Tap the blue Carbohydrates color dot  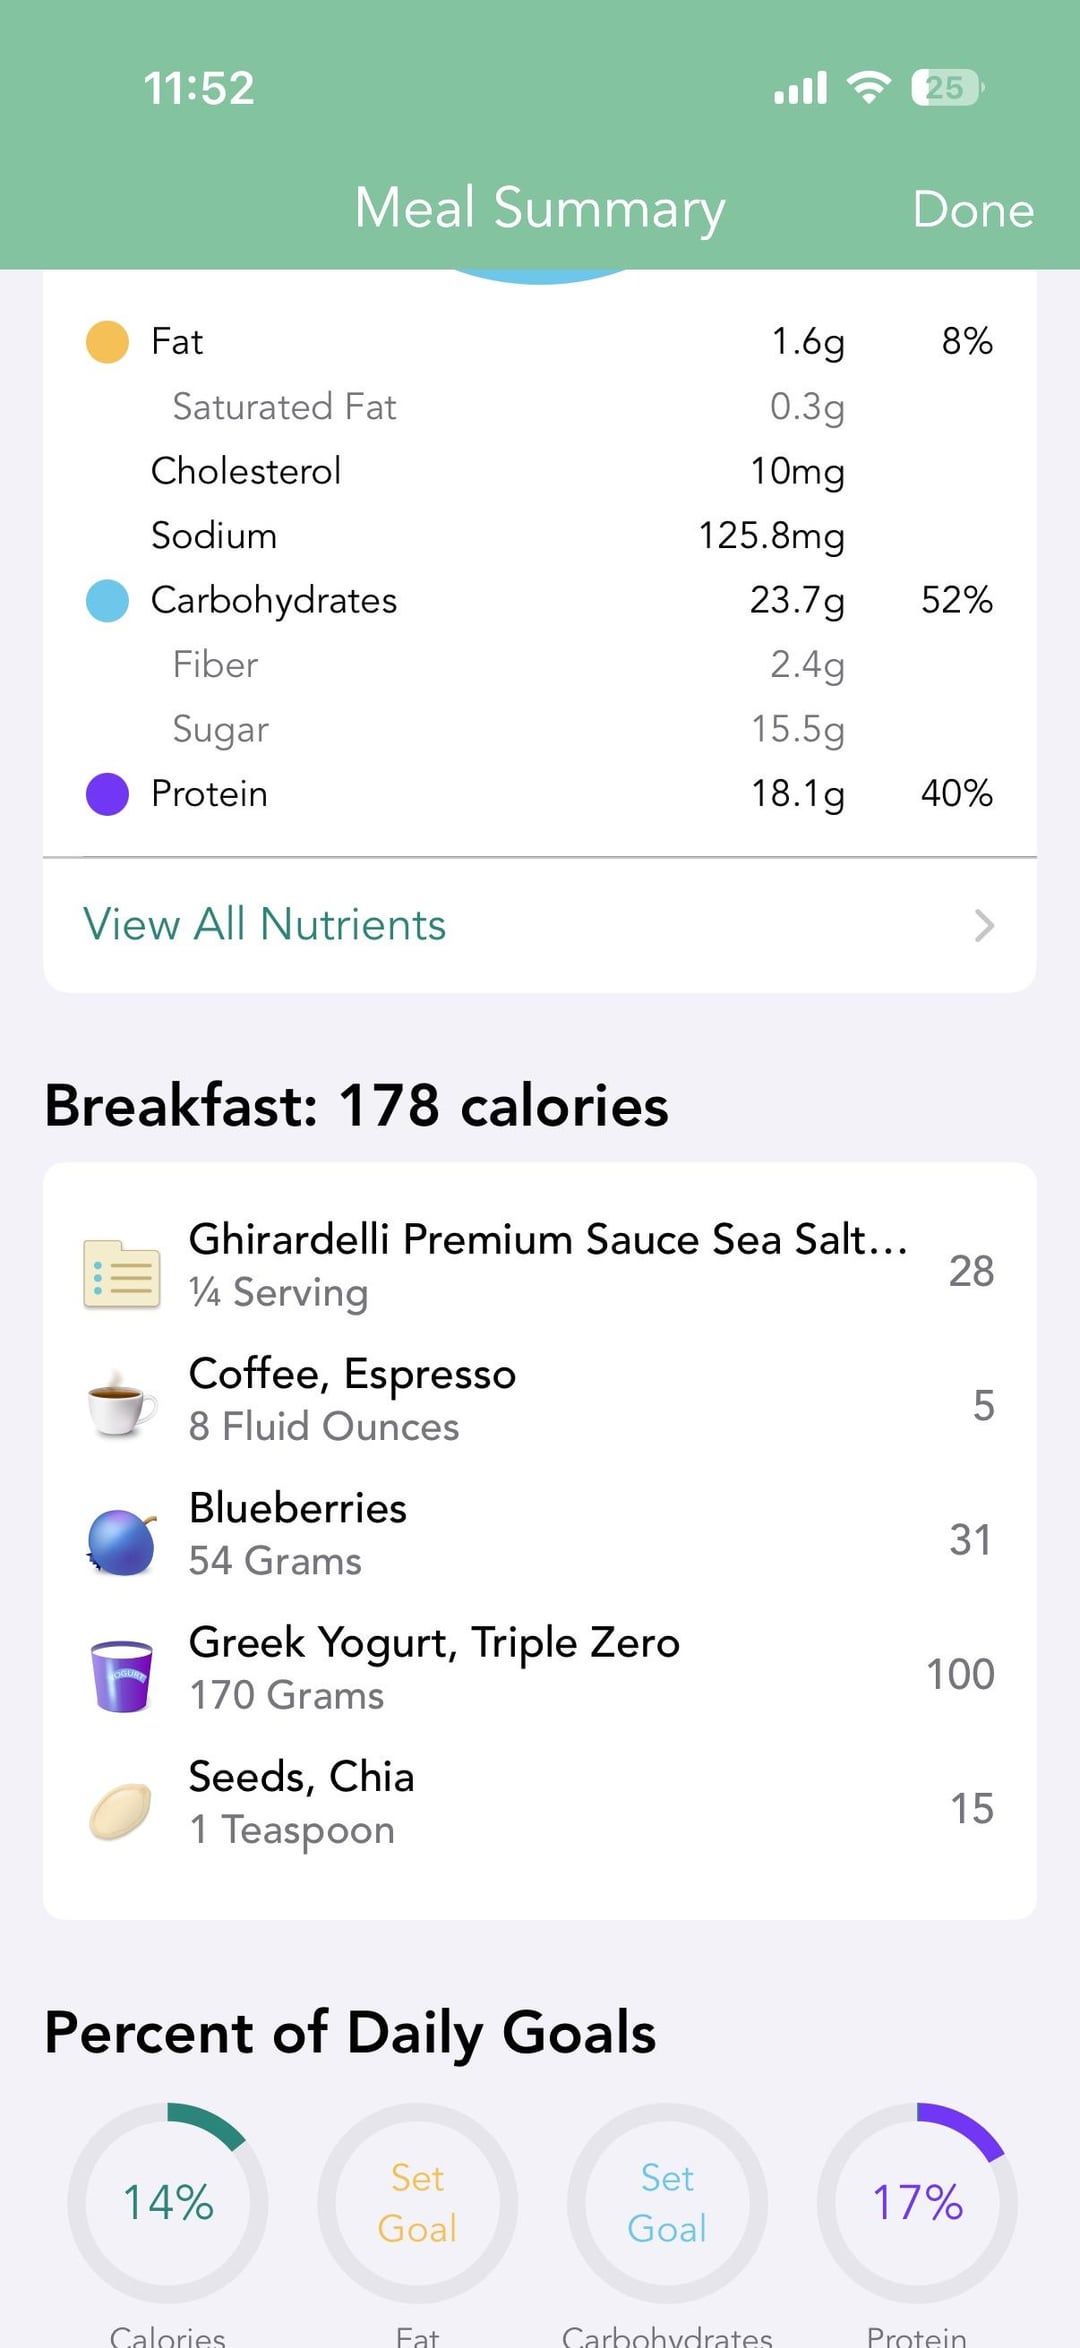coord(107,601)
